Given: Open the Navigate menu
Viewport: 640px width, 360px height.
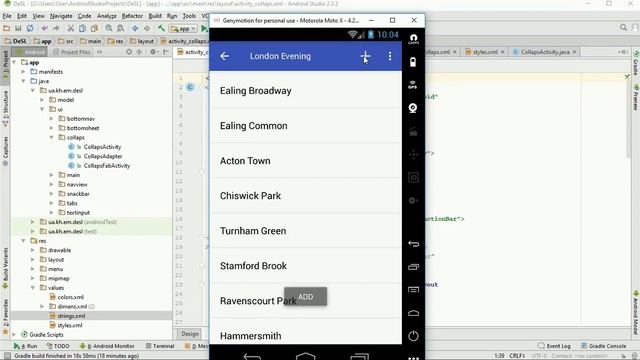Looking at the screenshot, I should [61, 16].
